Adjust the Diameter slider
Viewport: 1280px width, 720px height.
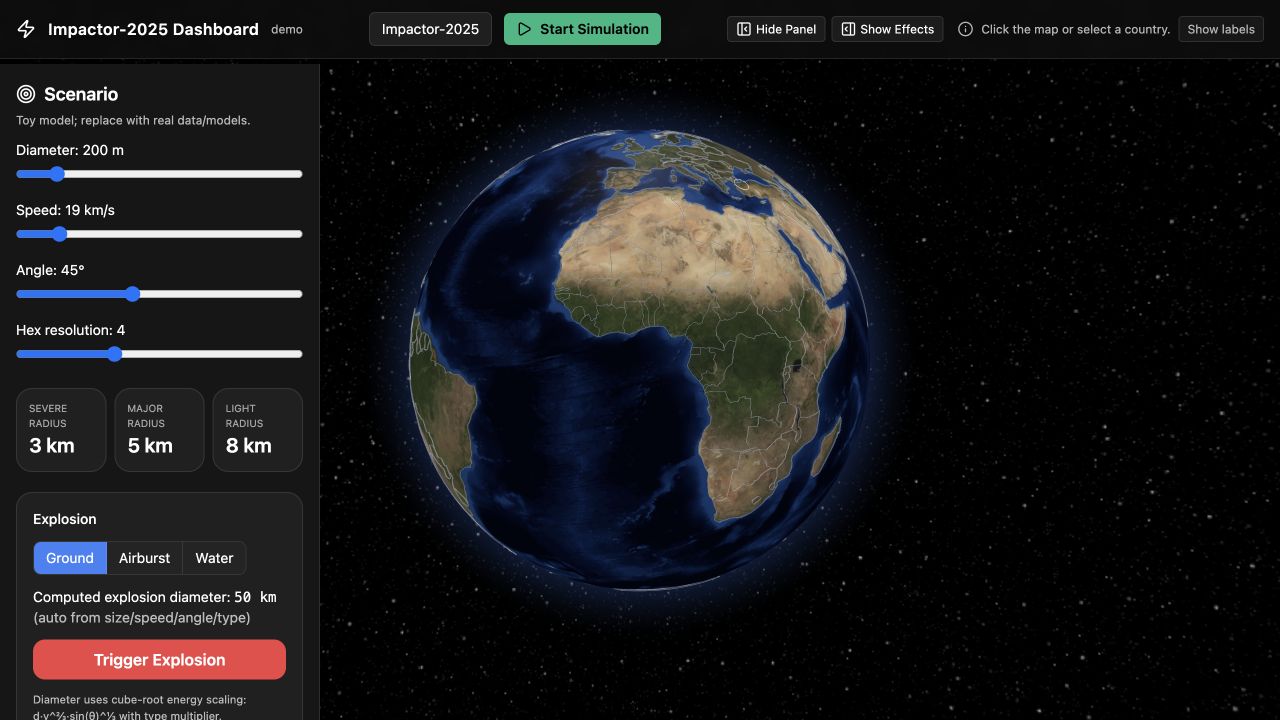159,174
